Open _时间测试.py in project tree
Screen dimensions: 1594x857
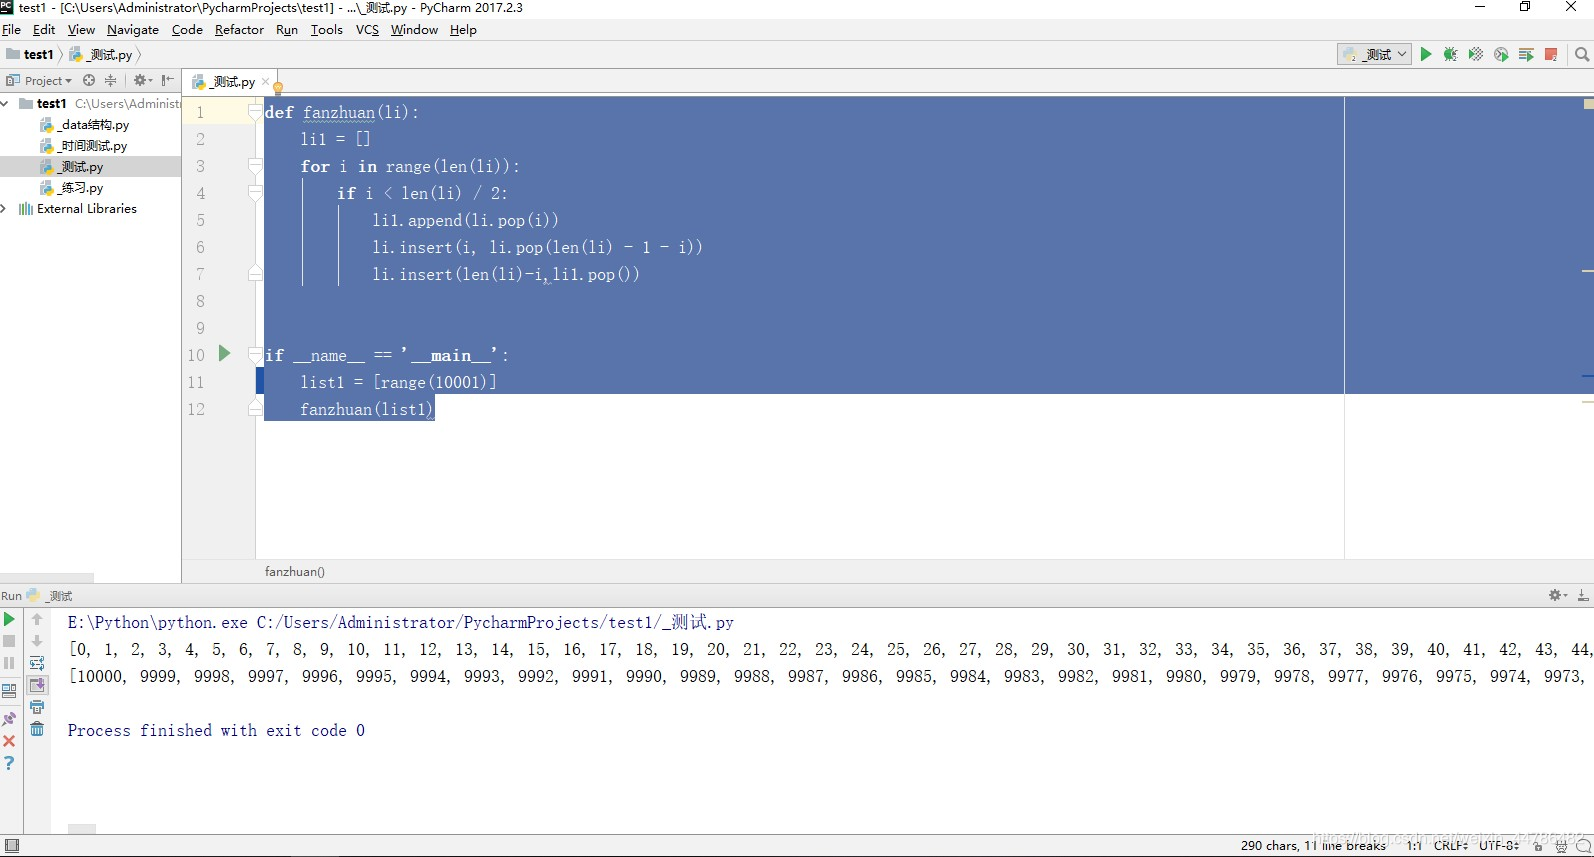[84, 146]
